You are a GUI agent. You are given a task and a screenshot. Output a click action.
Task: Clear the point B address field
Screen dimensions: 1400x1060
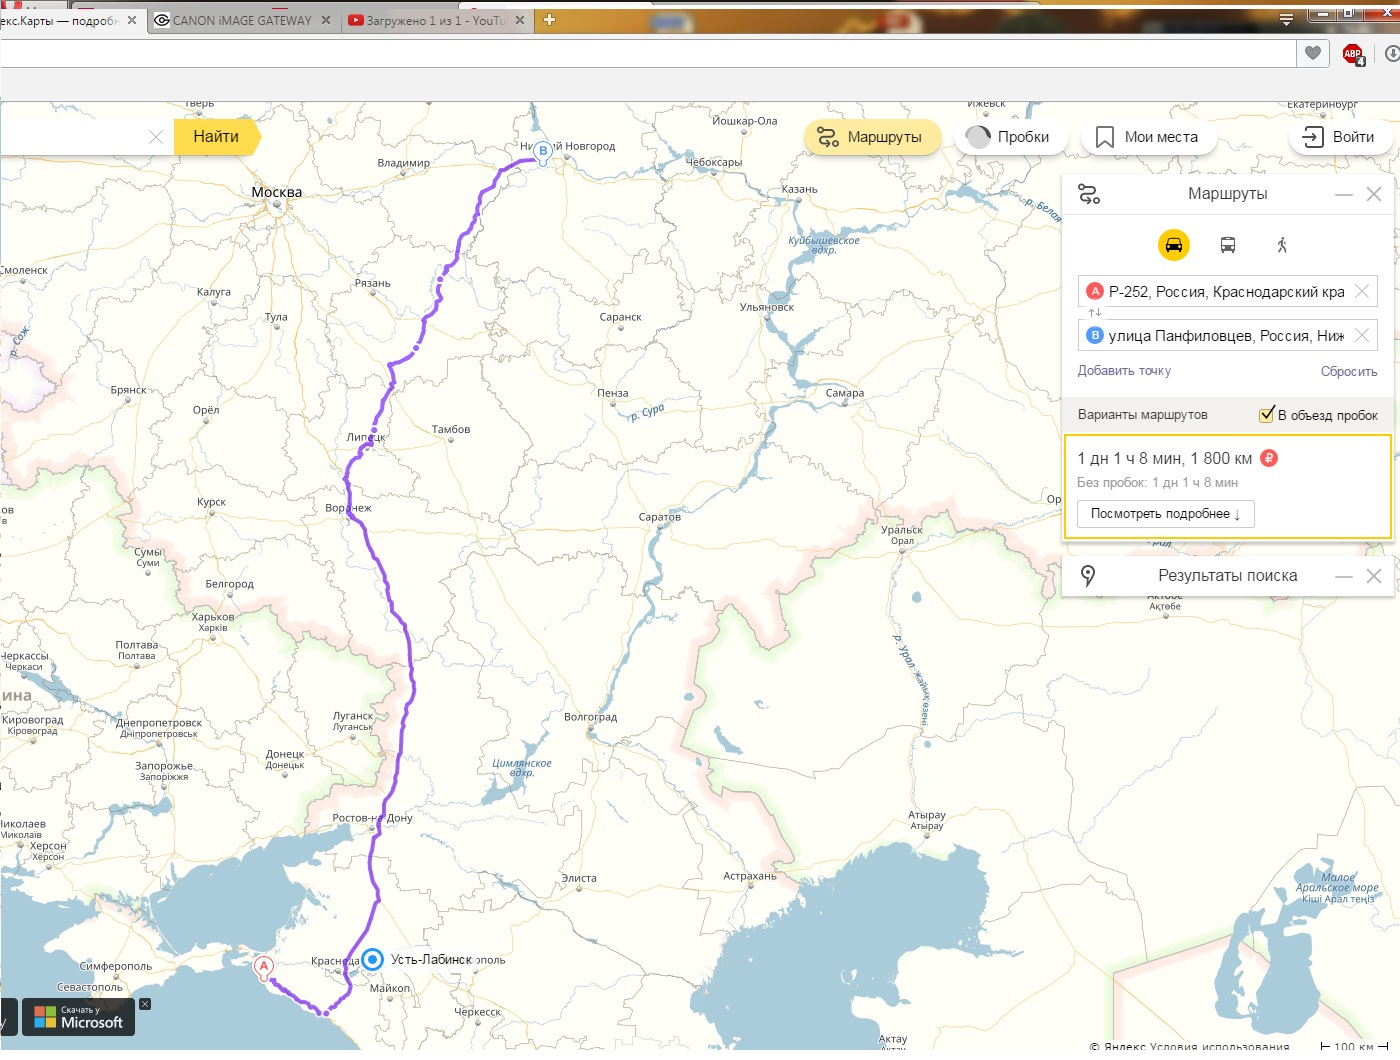tap(1362, 336)
